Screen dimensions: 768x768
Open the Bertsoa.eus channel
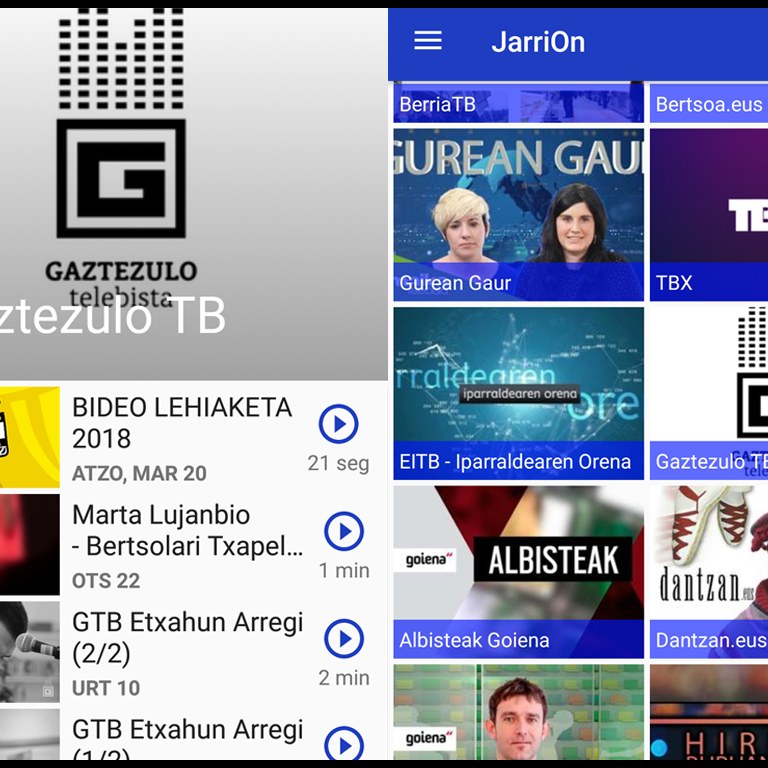click(x=708, y=103)
